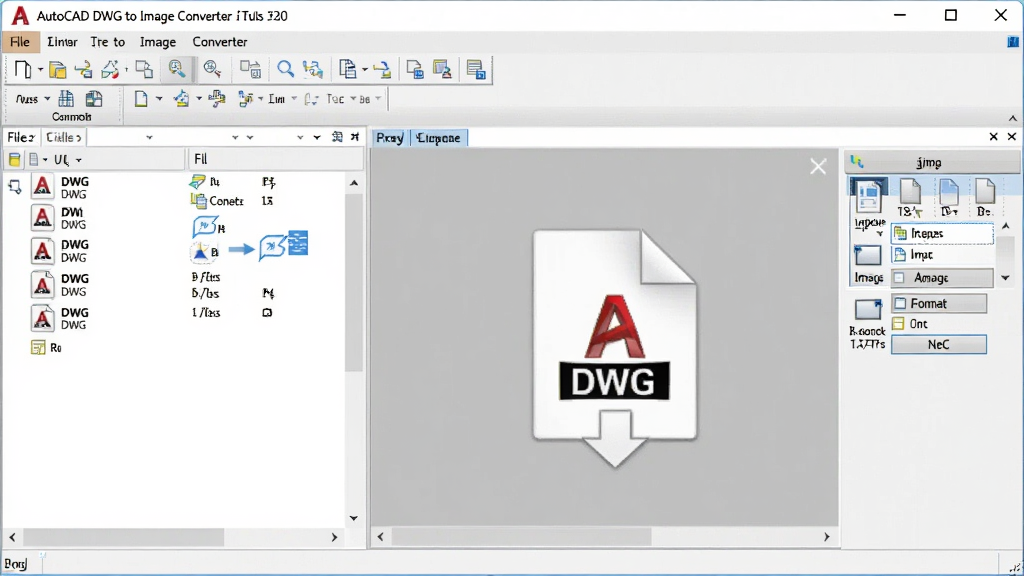The height and width of the screenshot is (576, 1024).
Task: Select the file row with DWS subtitle
Action: pos(59,285)
